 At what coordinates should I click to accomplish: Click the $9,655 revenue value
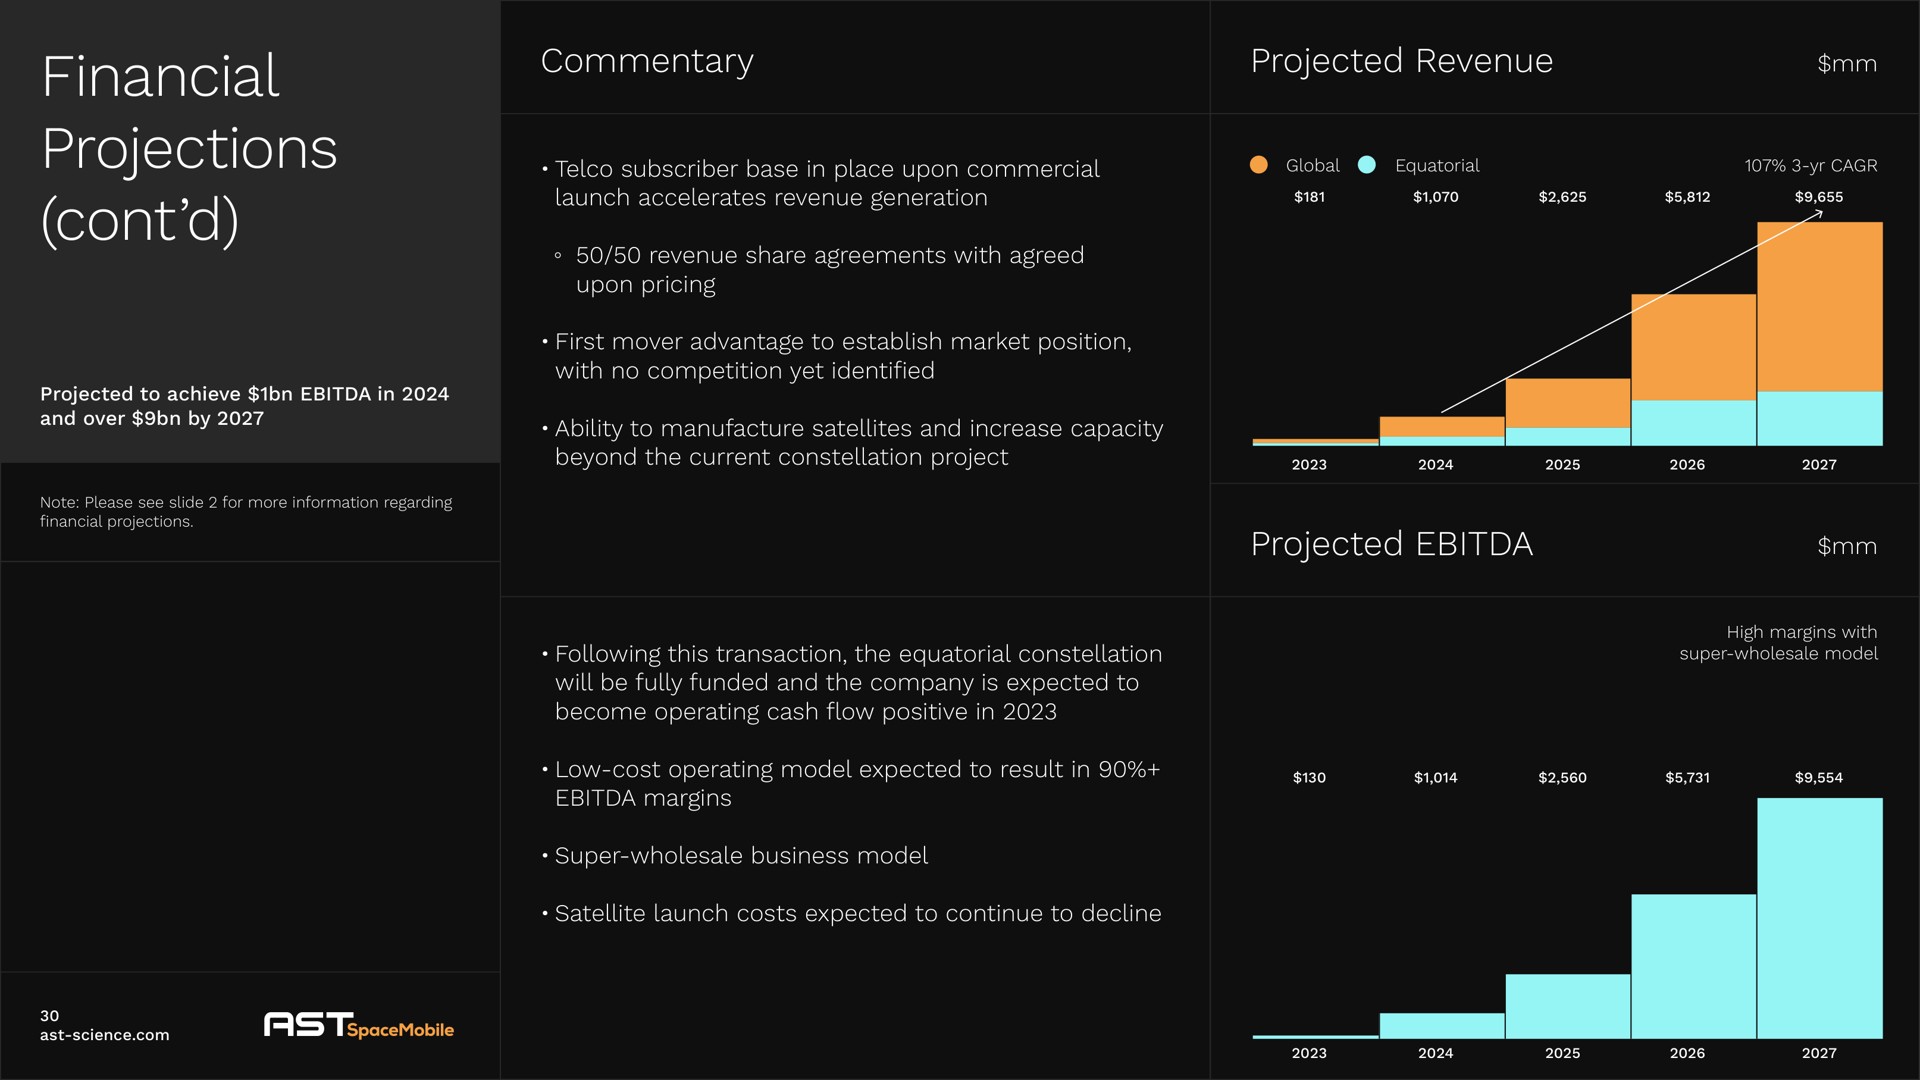click(1818, 197)
